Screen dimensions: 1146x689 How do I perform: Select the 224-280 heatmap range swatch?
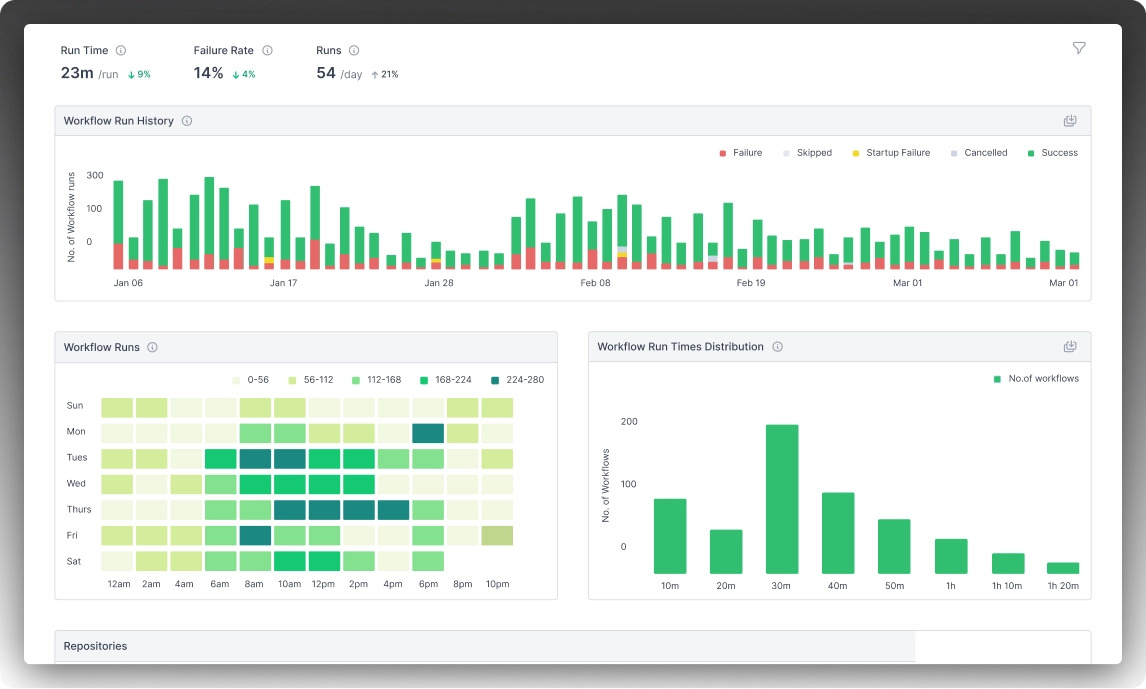point(495,380)
